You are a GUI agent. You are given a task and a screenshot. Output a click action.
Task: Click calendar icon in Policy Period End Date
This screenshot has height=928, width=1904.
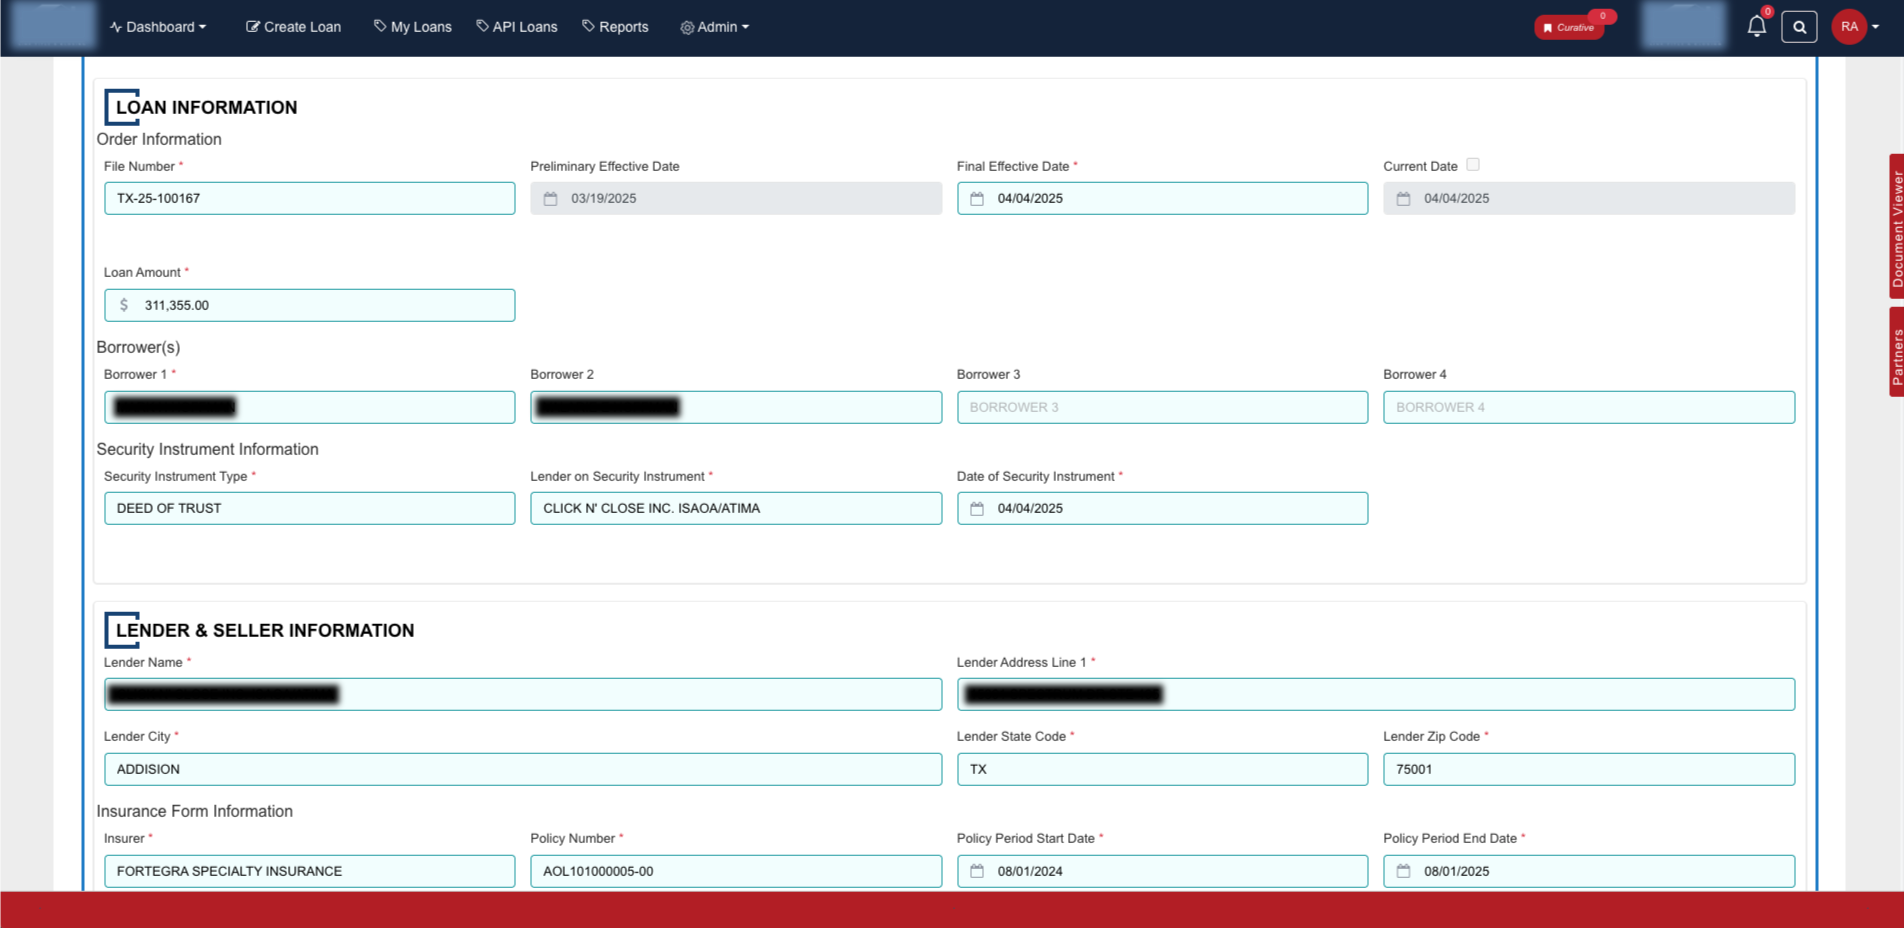1403,872
